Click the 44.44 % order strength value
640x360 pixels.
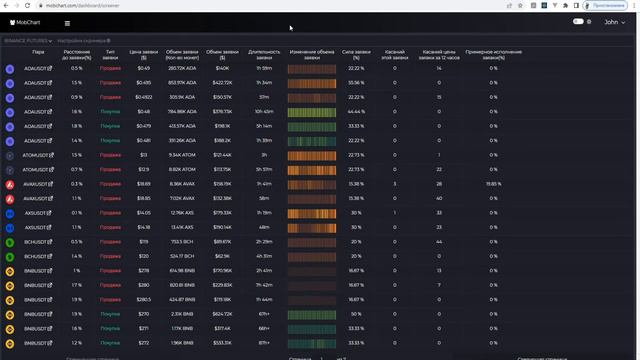click(356, 112)
